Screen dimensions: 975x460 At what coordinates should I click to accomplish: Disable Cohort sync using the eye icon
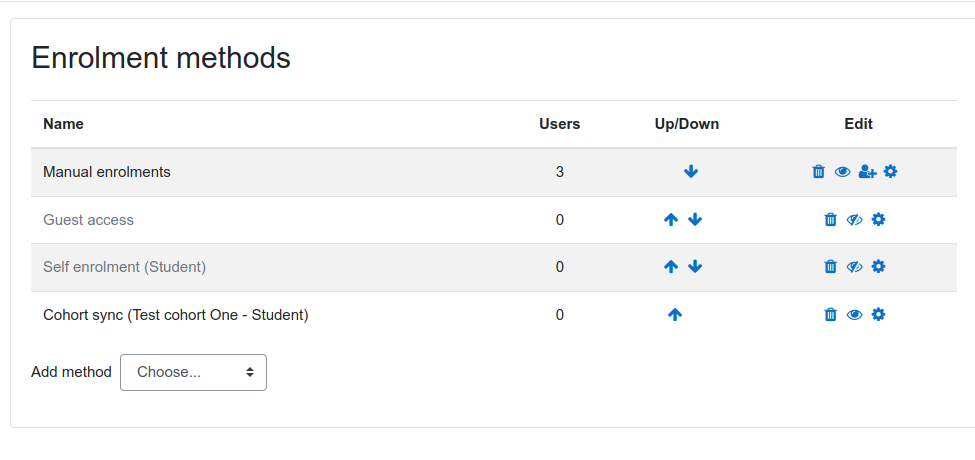[854, 315]
